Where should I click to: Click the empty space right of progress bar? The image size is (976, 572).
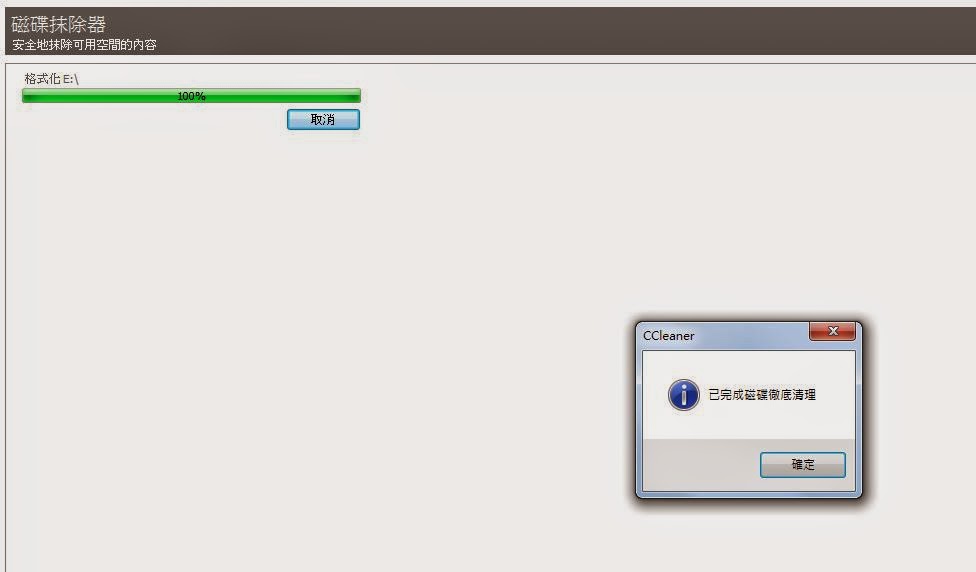[x=622, y=96]
